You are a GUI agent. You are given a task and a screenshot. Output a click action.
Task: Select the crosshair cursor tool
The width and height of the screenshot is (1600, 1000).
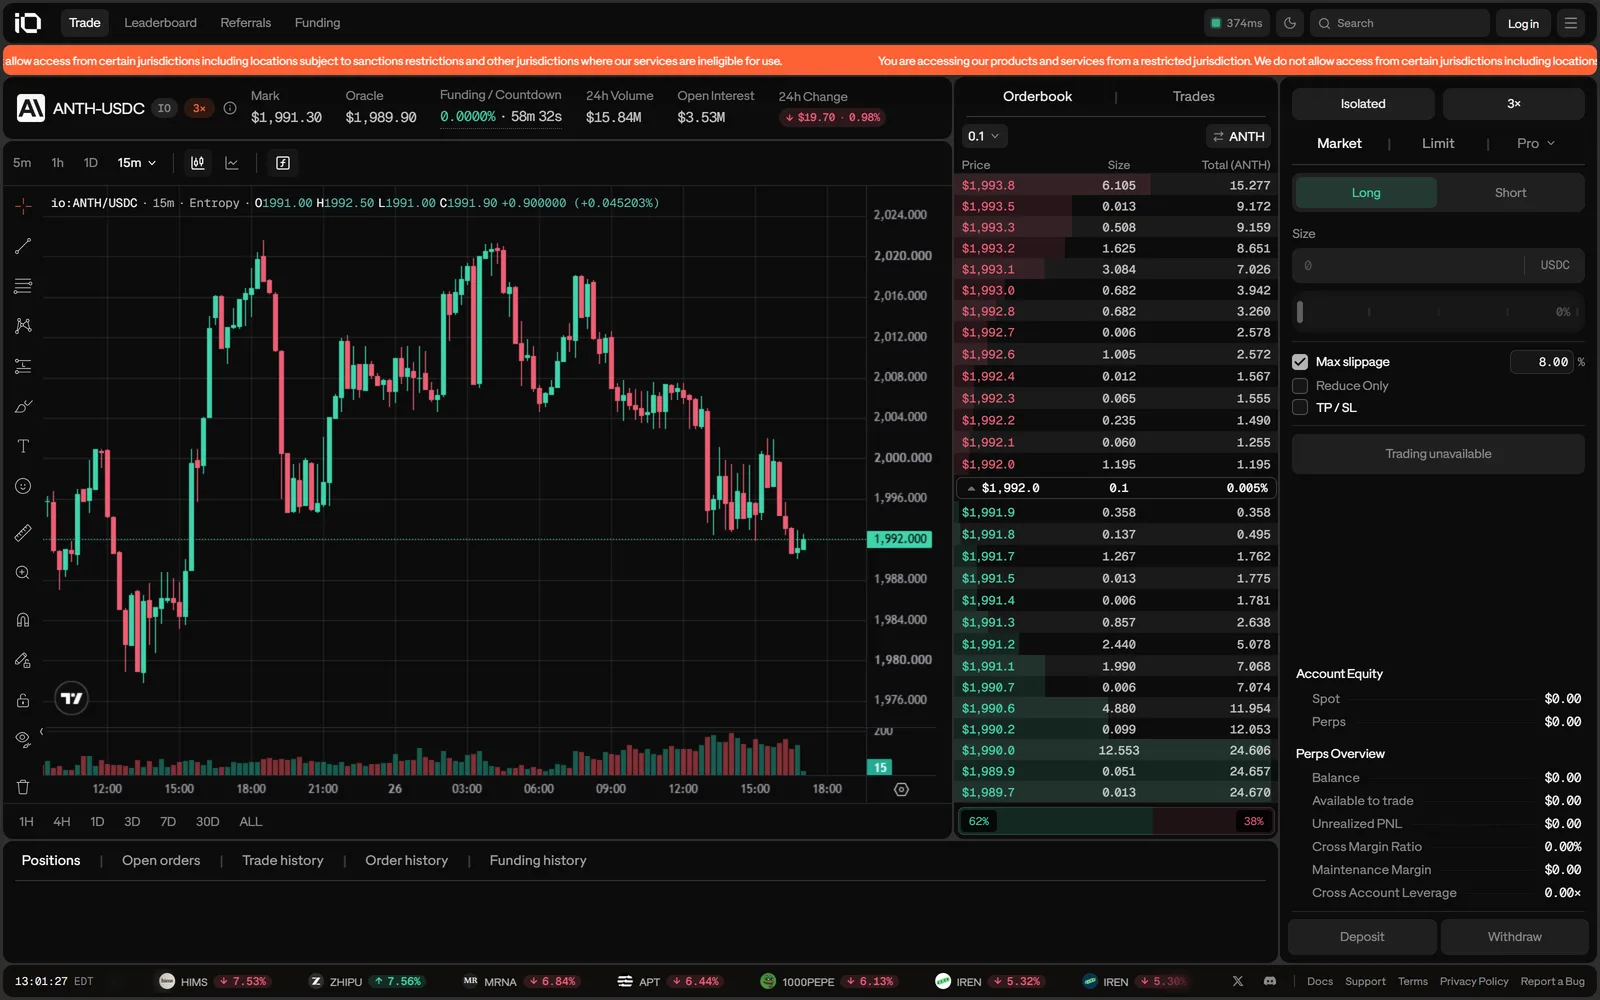tap(23, 206)
